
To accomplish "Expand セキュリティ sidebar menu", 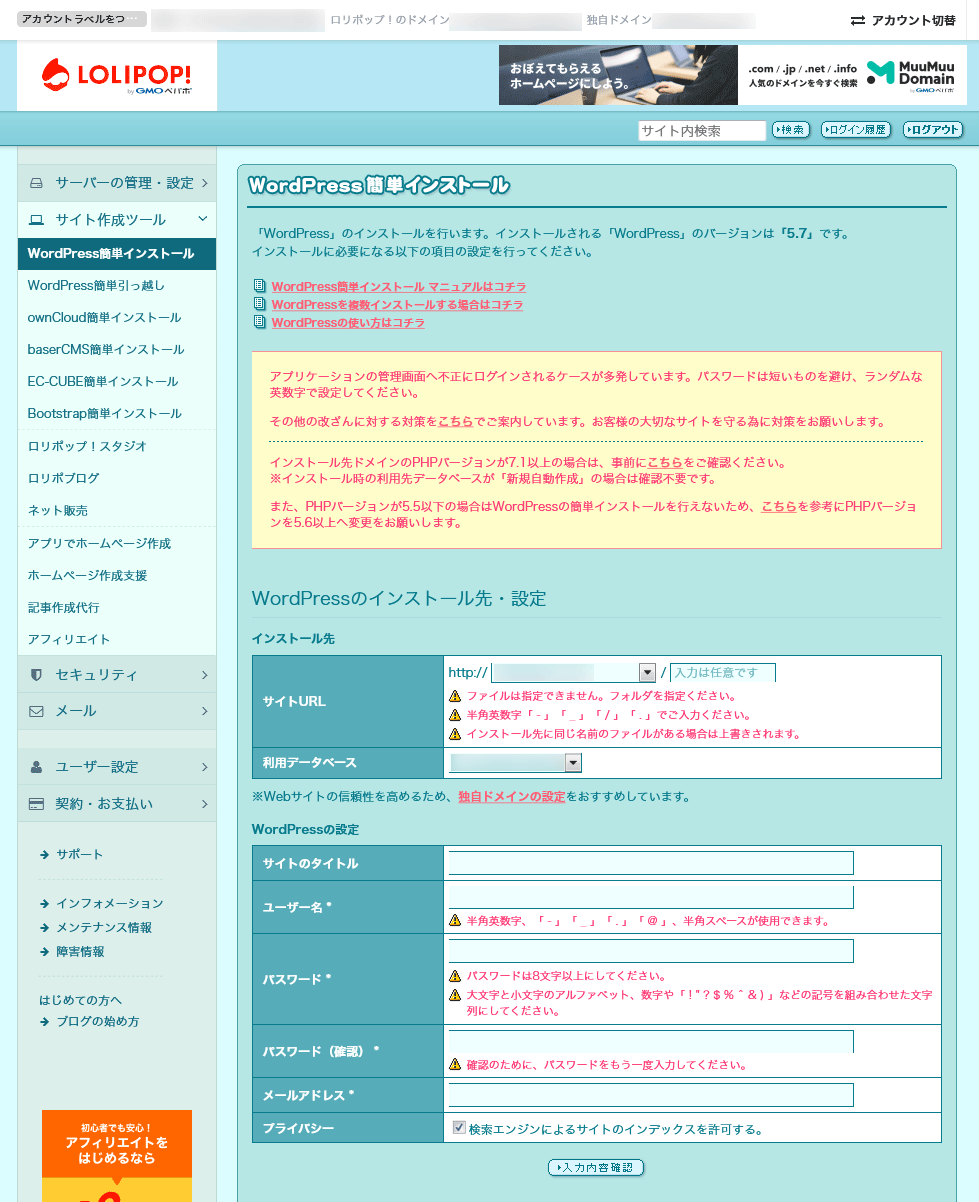I will pos(116,675).
